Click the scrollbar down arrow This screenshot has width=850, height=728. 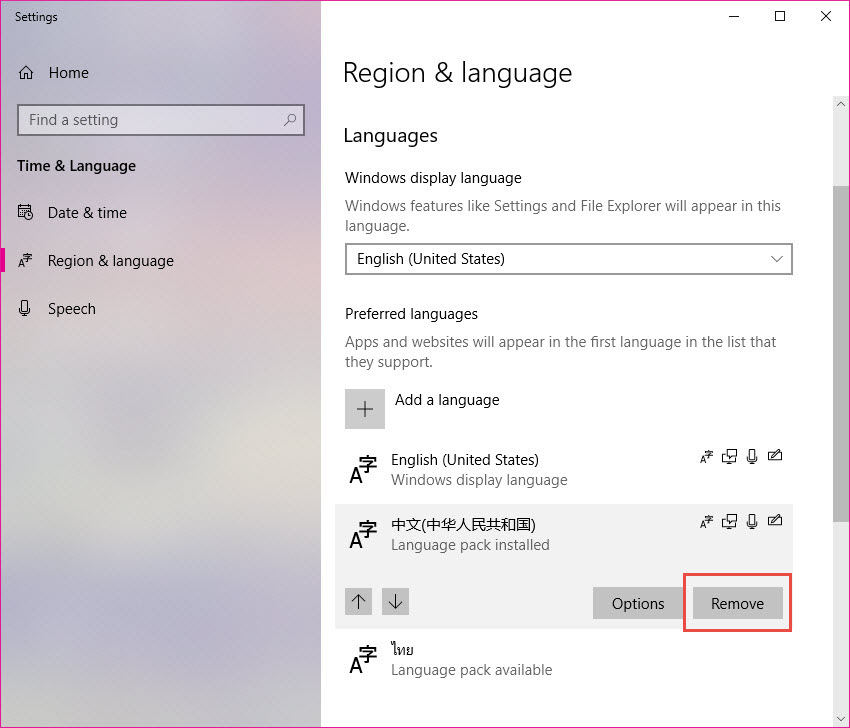[841, 719]
